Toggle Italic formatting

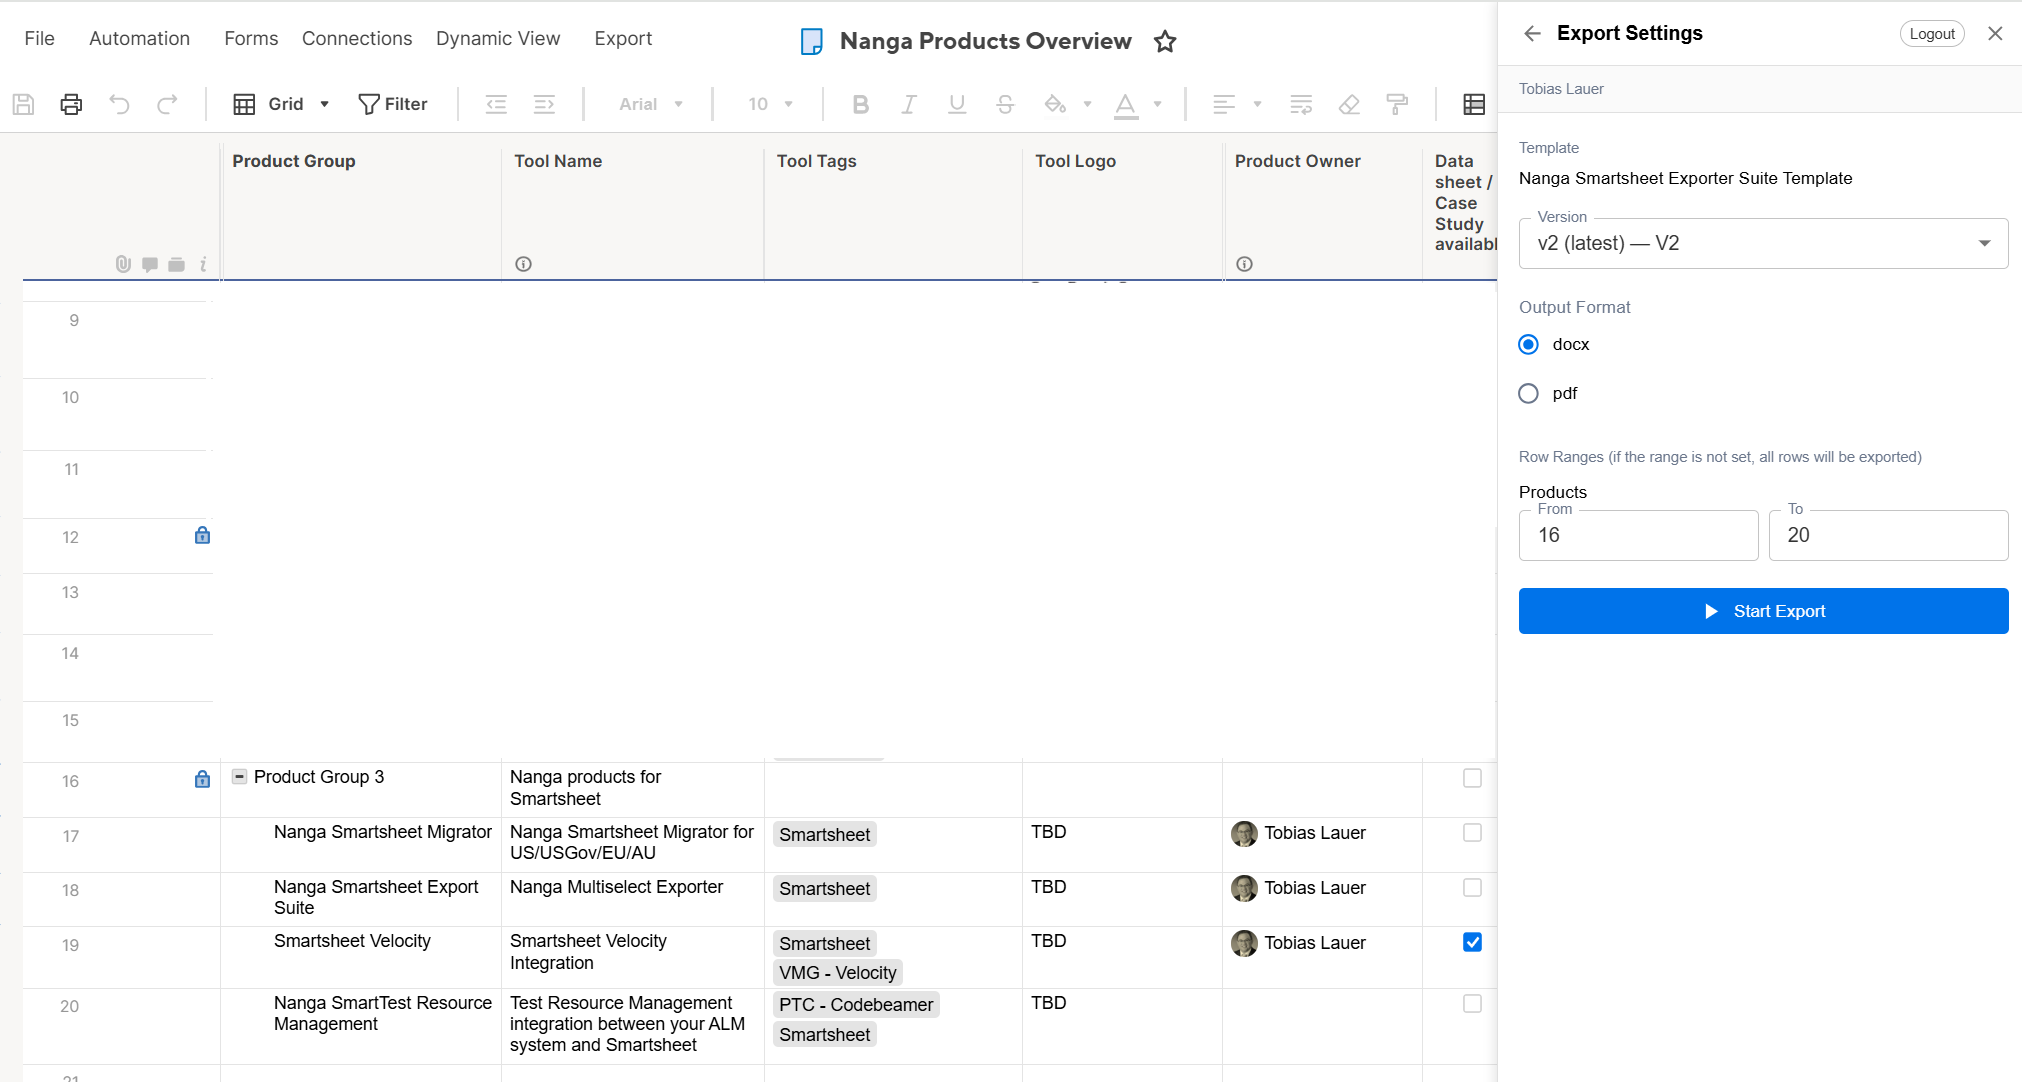click(x=908, y=104)
